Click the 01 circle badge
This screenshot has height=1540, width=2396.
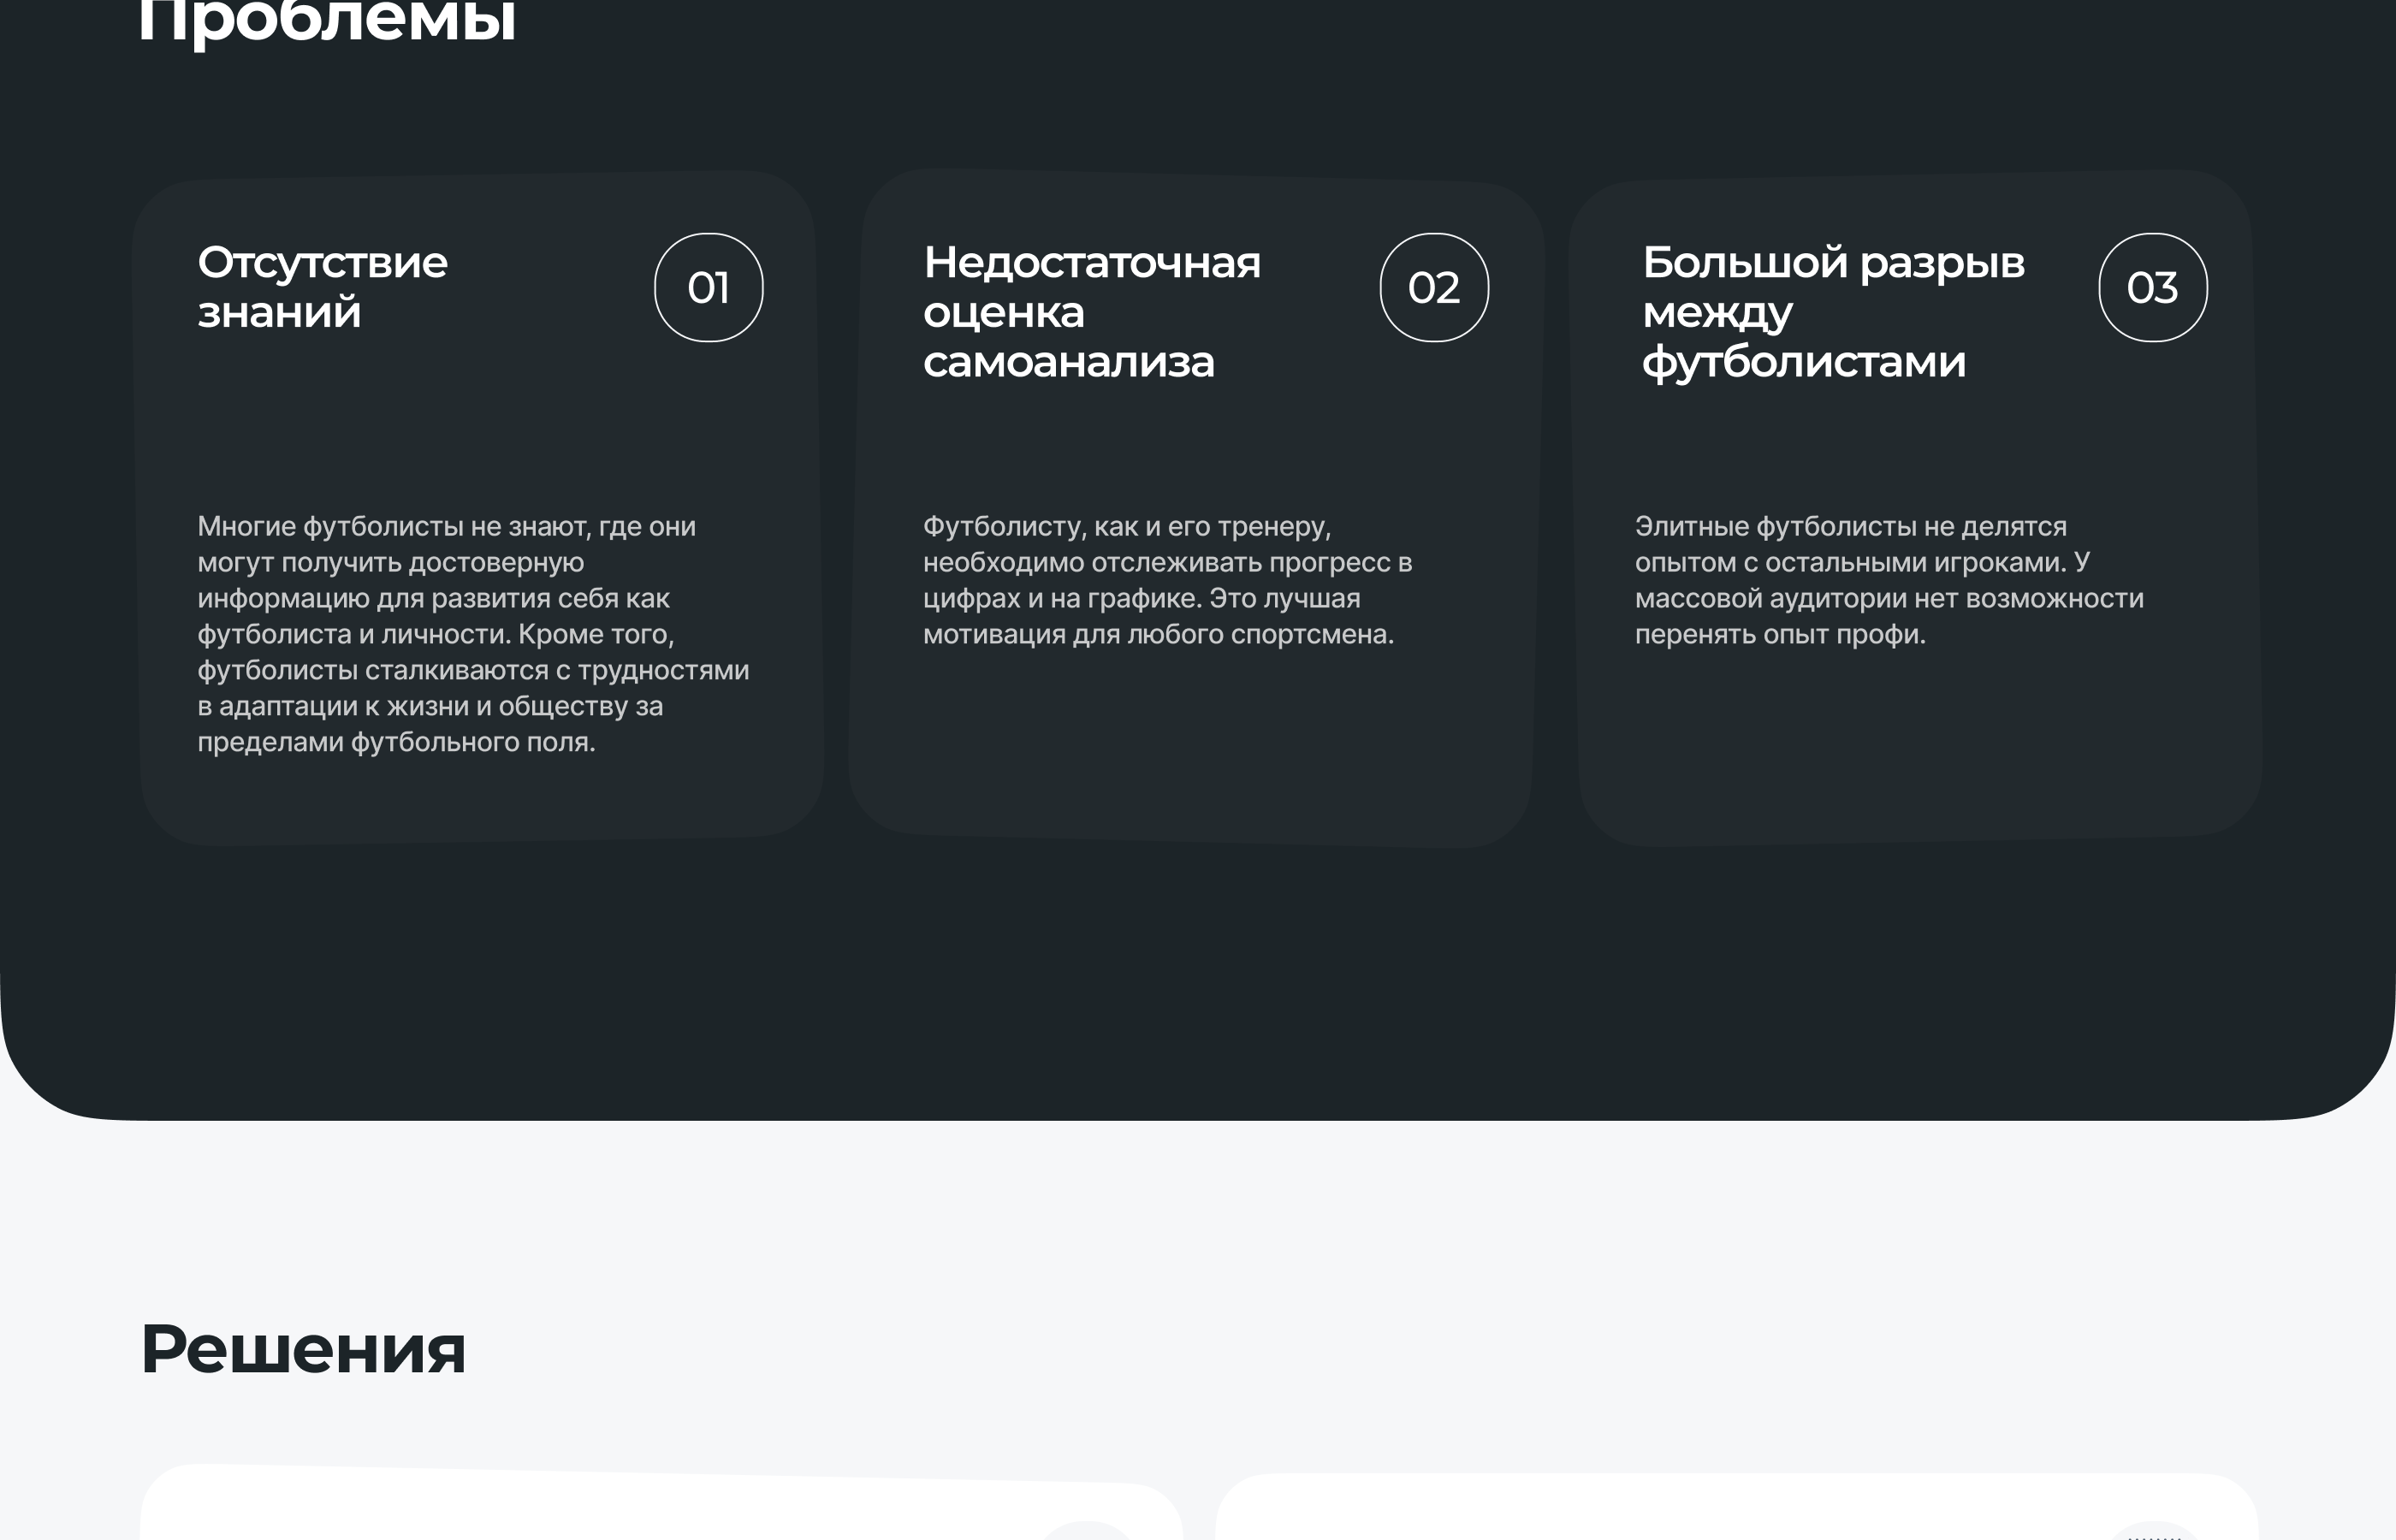708,288
